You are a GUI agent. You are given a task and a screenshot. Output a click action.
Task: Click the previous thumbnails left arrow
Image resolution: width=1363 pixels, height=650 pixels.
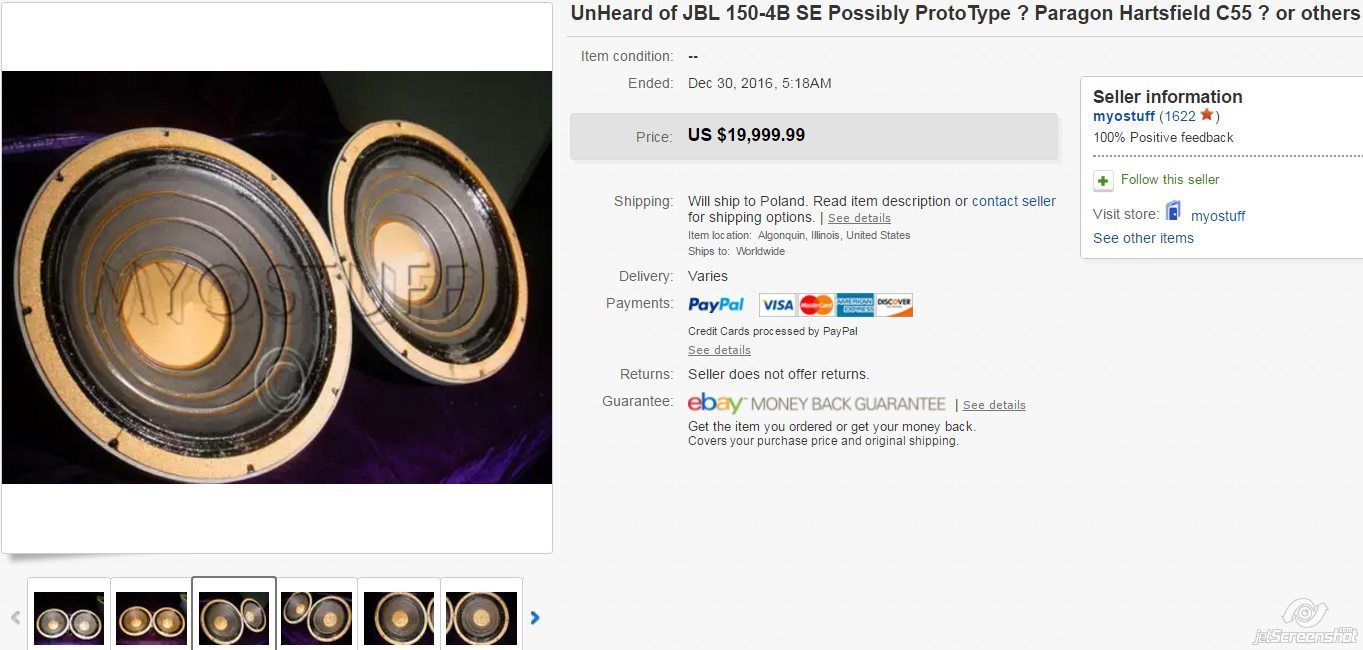(15, 618)
